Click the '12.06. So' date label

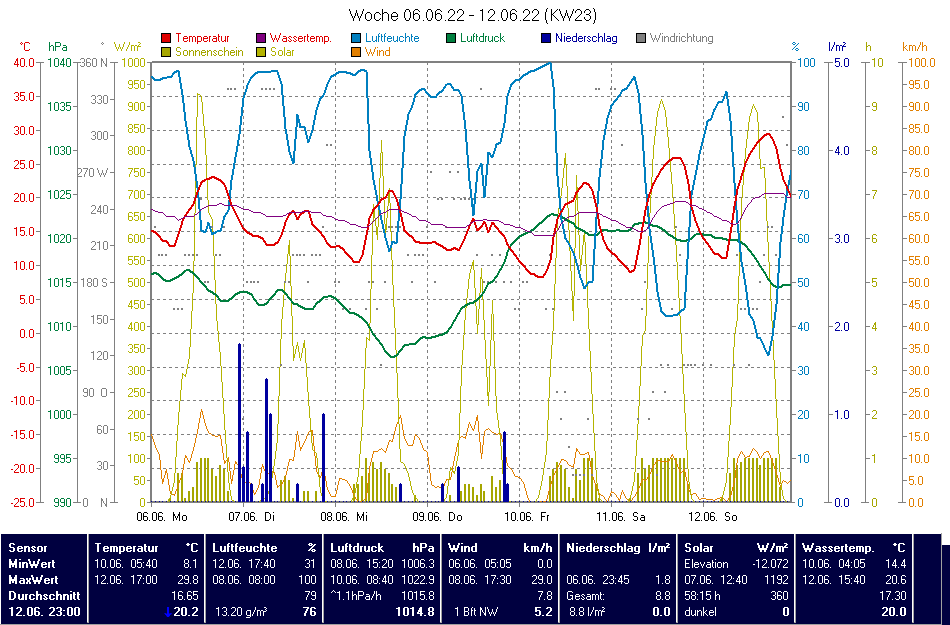click(x=713, y=517)
